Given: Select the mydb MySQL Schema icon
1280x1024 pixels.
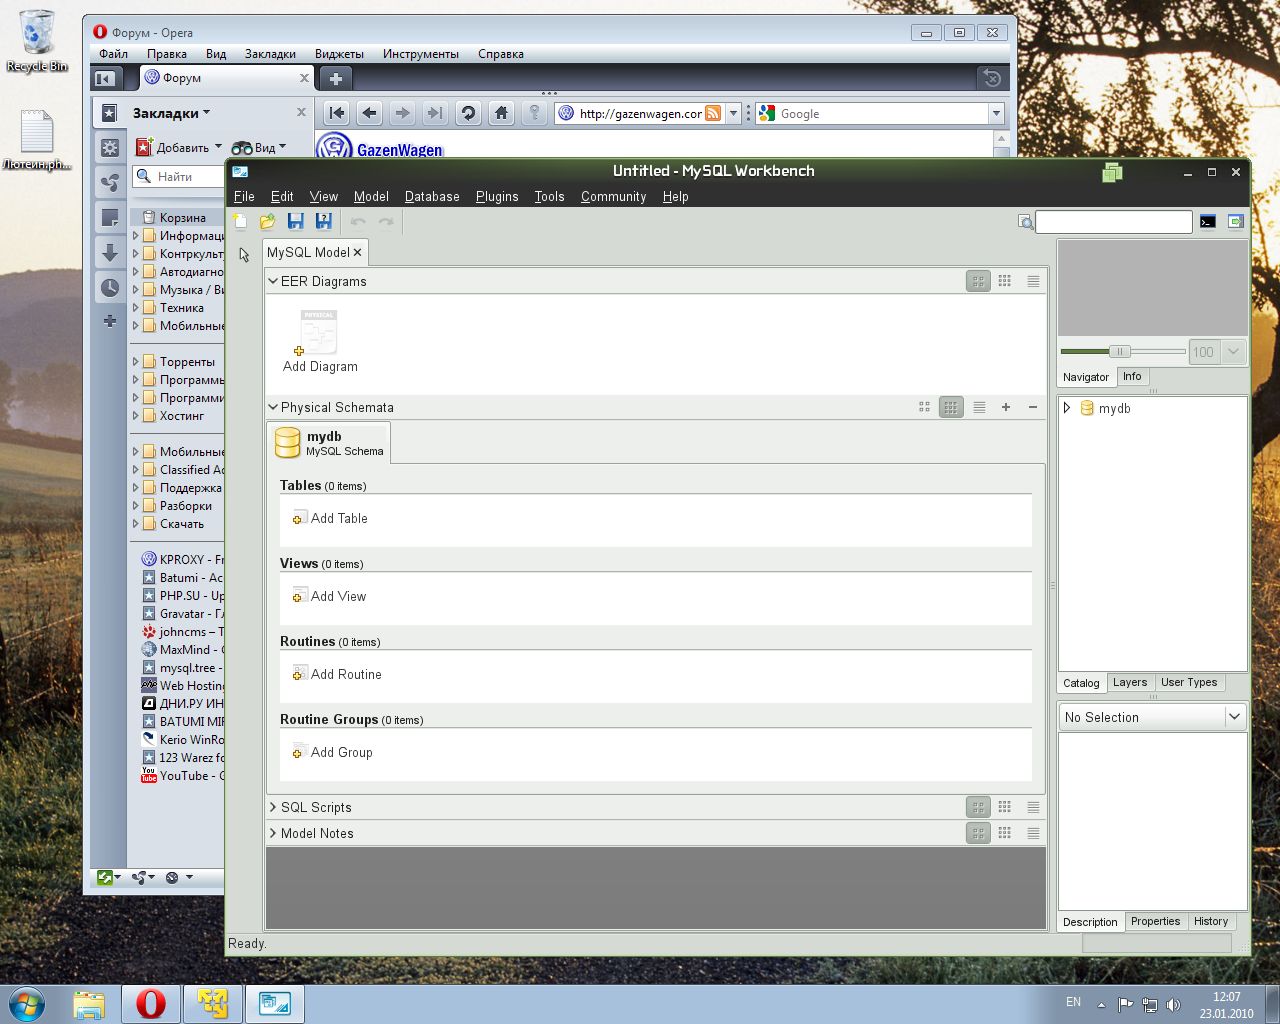Looking at the screenshot, I should click(288, 442).
